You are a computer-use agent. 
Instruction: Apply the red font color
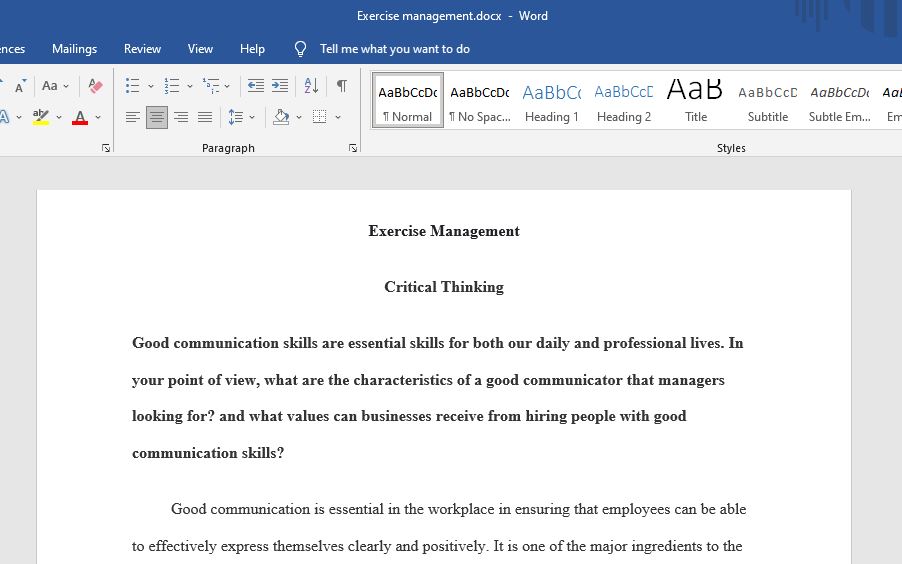[80, 117]
